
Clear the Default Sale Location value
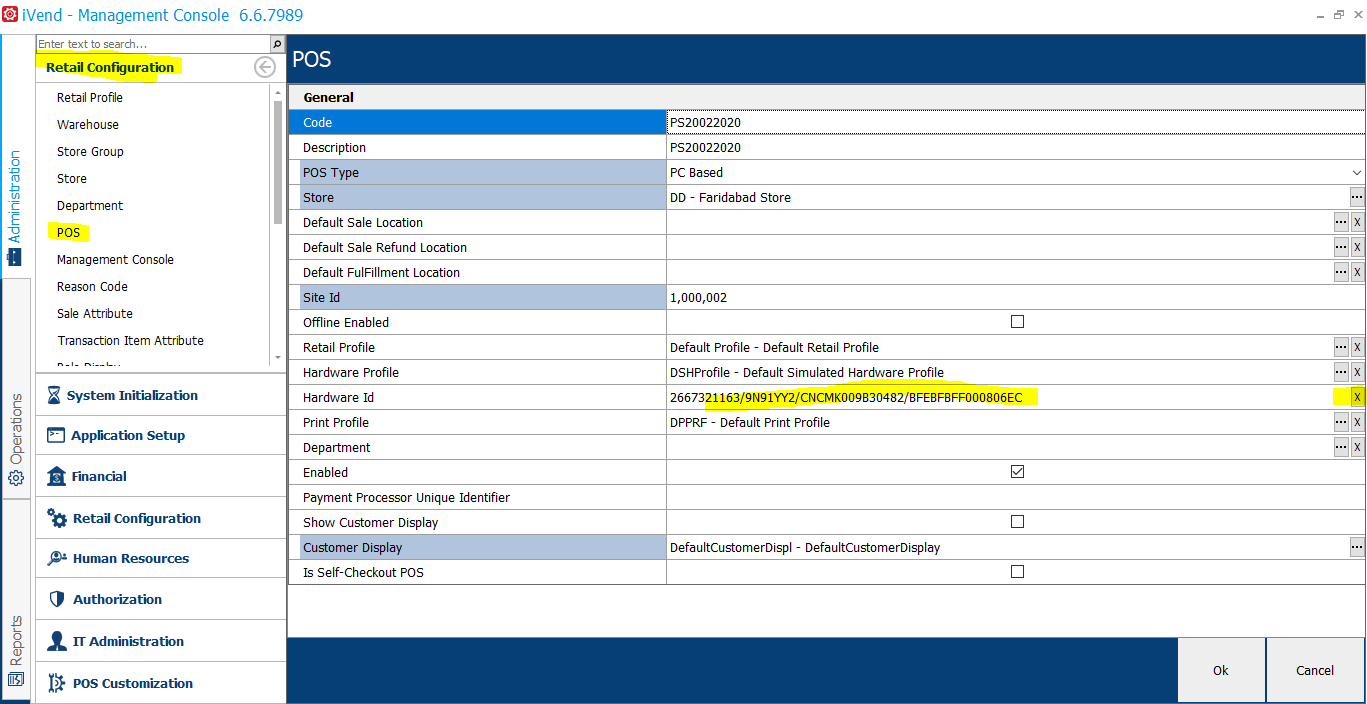[x=1358, y=222]
